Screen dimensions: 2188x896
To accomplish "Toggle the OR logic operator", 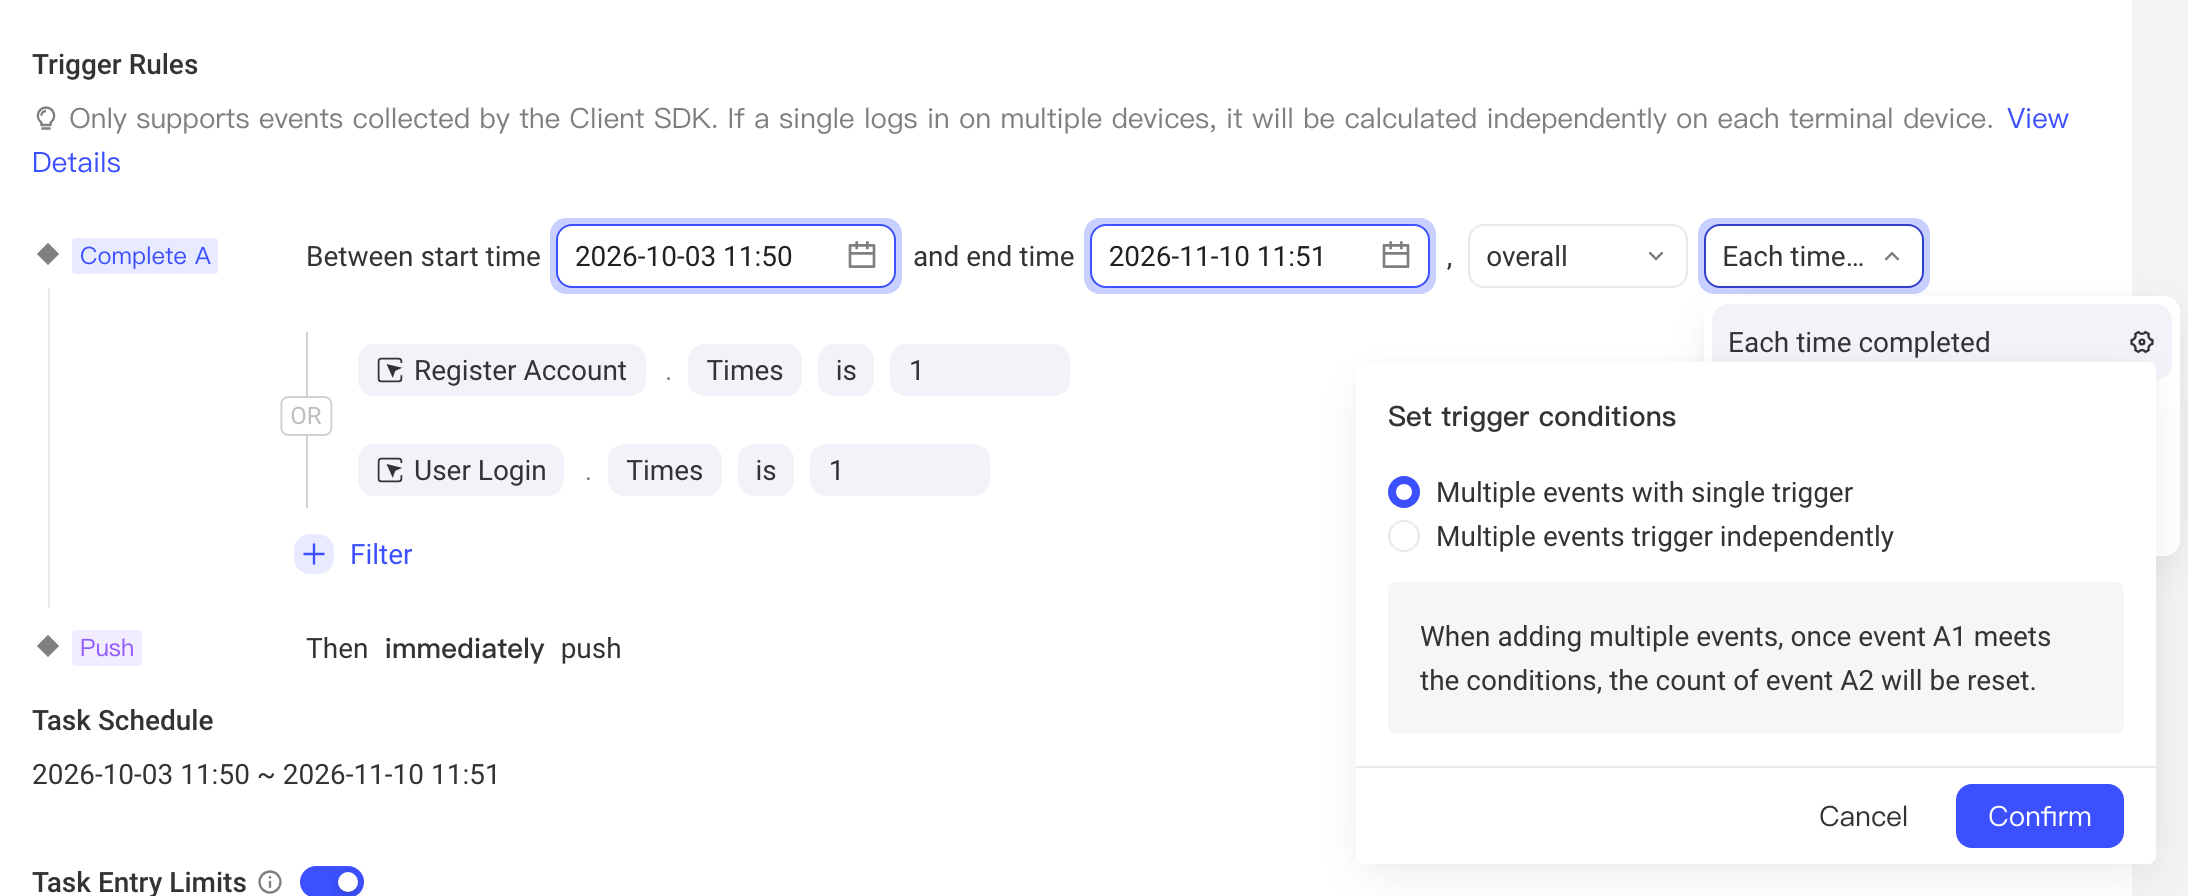I will [x=306, y=416].
